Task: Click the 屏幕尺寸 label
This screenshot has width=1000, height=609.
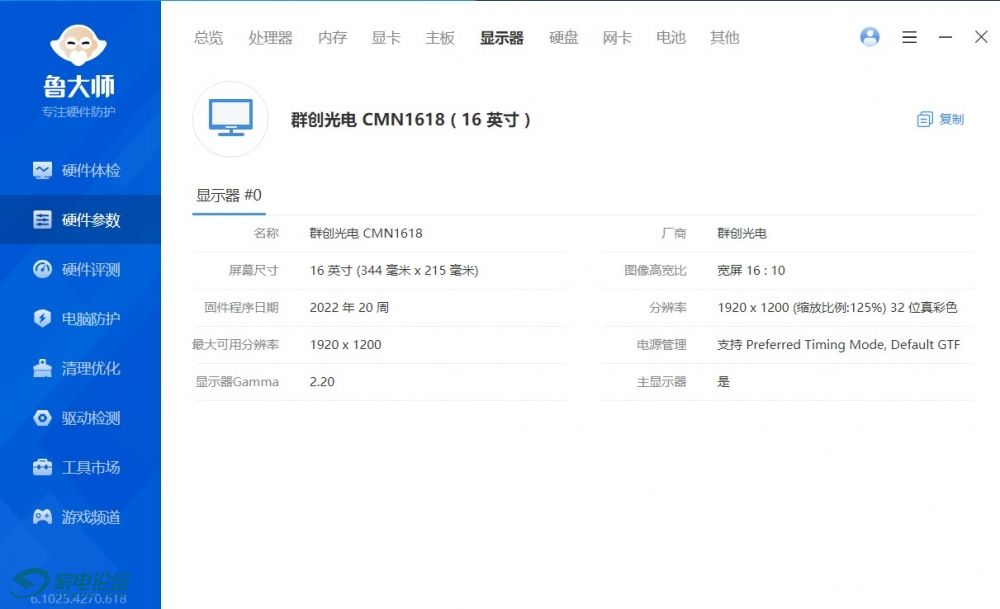Action: click(x=253, y=270)
